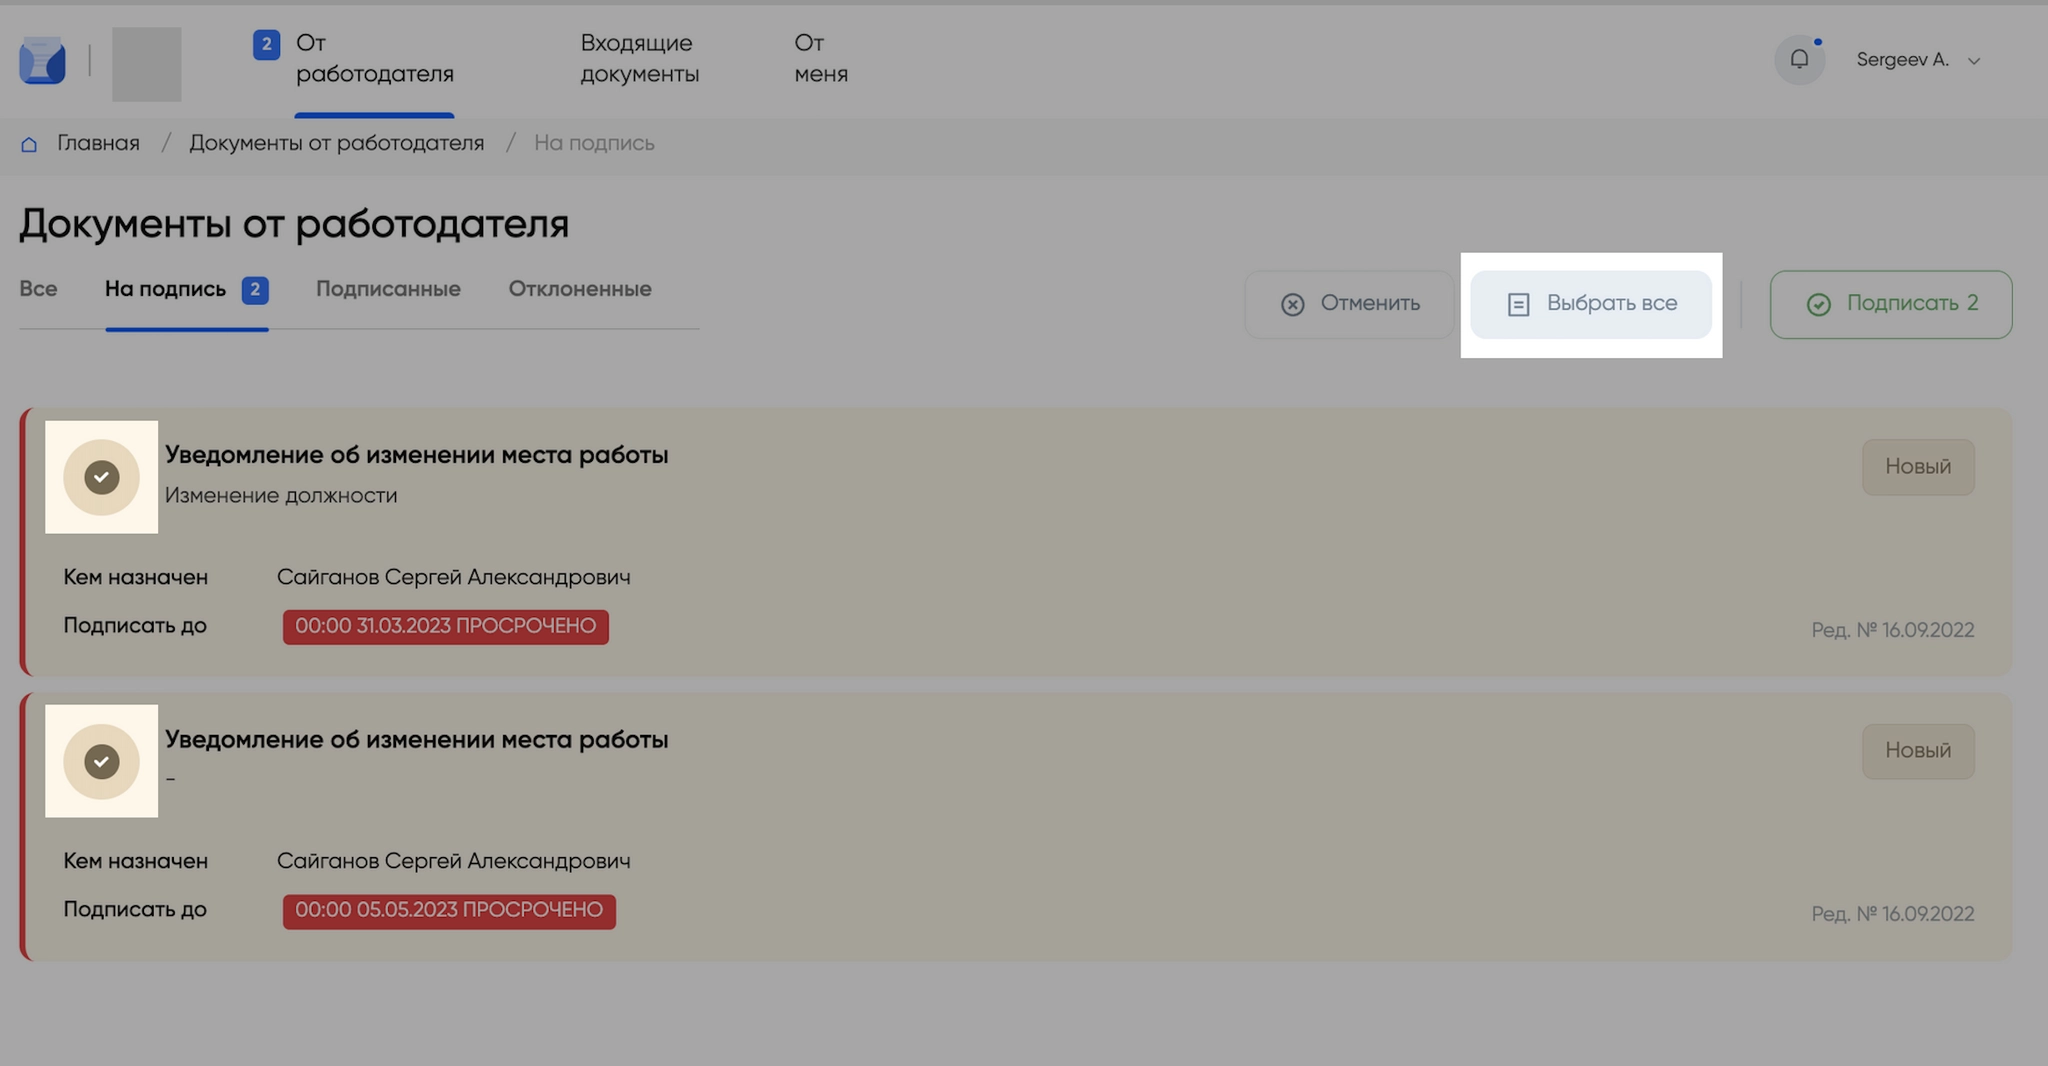2048x1066 pixels.
Task: Uncheck the first notification document checkbox
Action: (101, 477)
